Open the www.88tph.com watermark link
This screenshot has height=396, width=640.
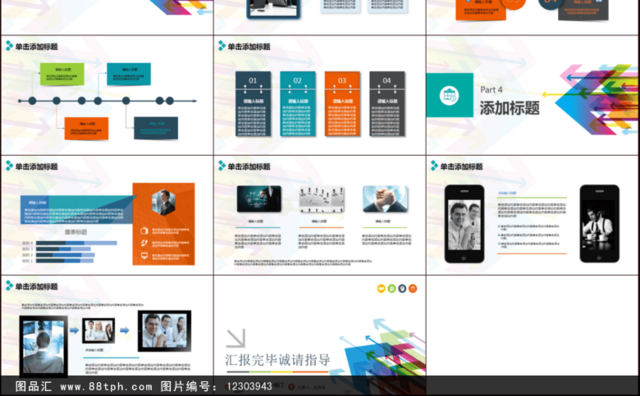(106, 386)
